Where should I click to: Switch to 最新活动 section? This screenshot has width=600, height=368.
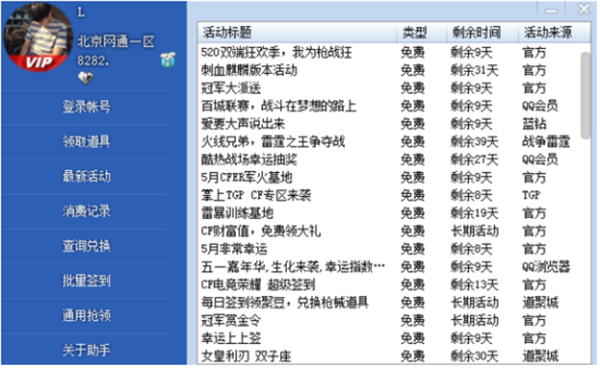(86, 176)
